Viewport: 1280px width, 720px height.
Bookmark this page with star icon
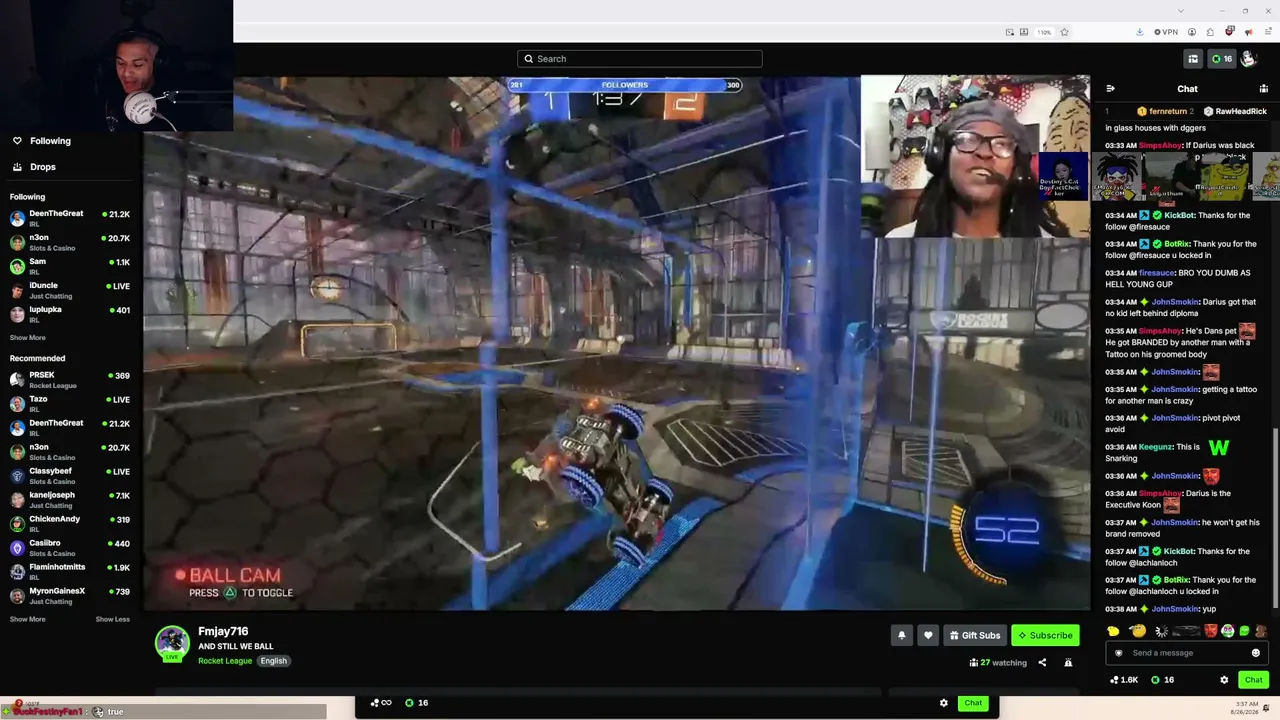point(1064,32)
